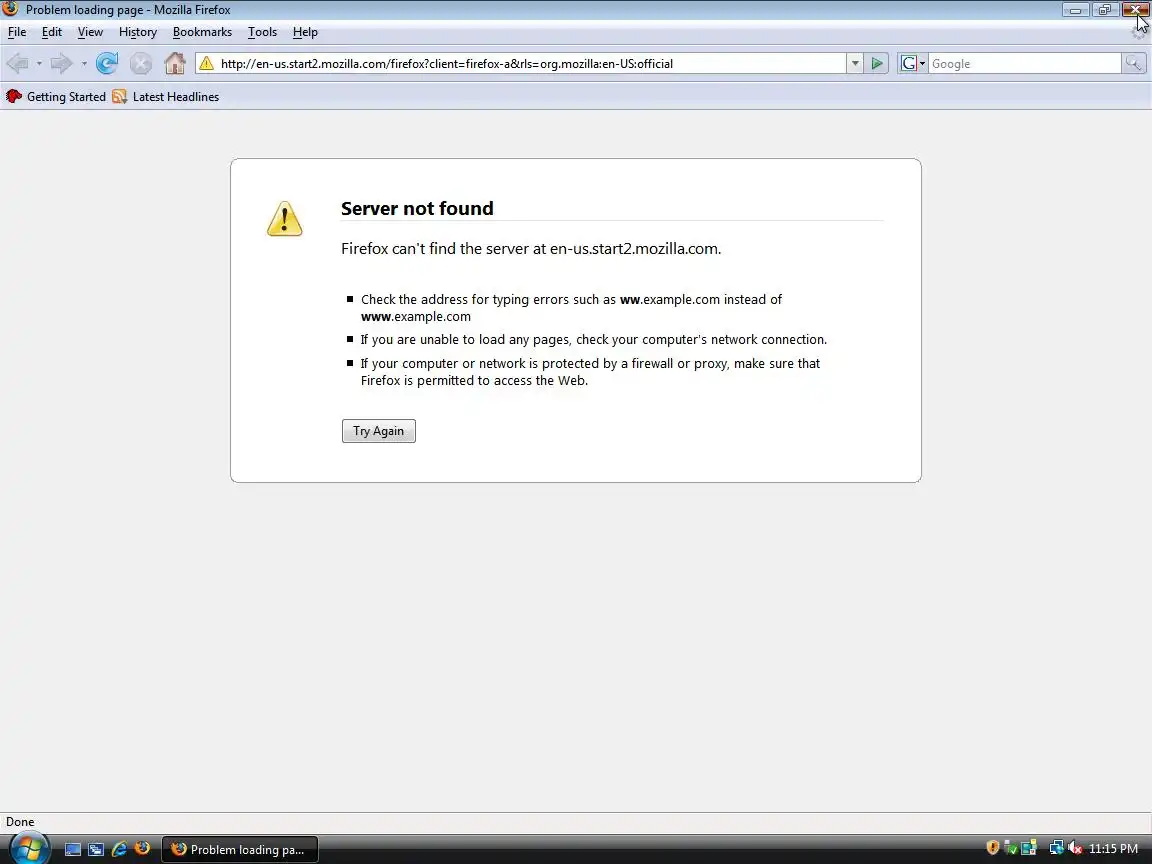The image size is (1152, 864).
Task: Open the Windows Start menu
Action: (x=29, y=849)
